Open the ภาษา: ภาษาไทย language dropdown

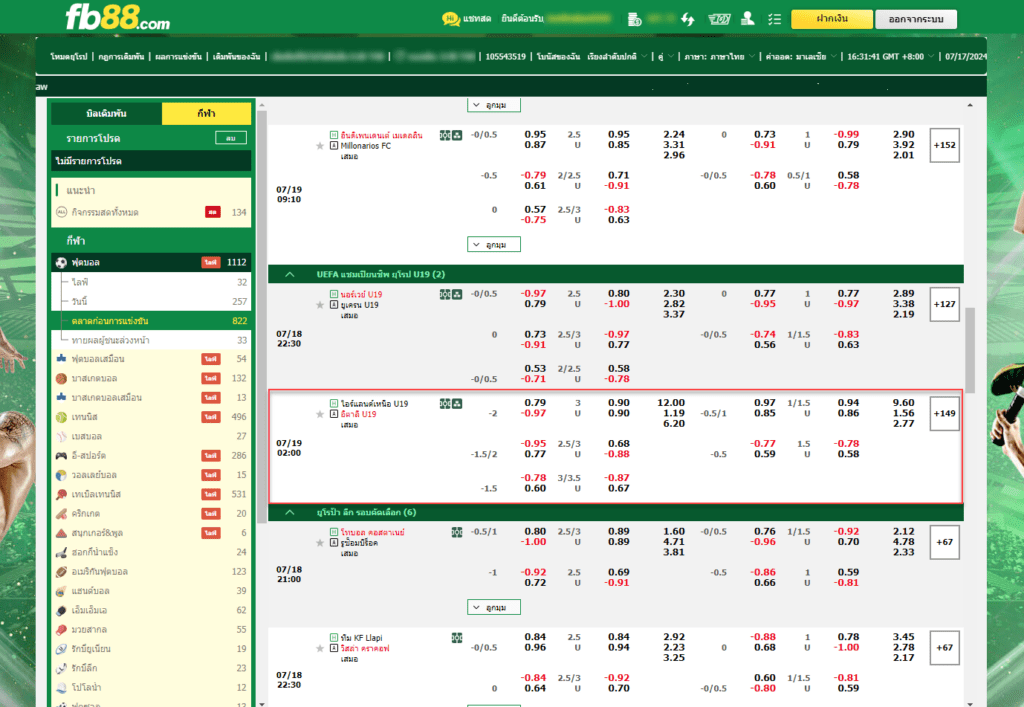(720, 57)
